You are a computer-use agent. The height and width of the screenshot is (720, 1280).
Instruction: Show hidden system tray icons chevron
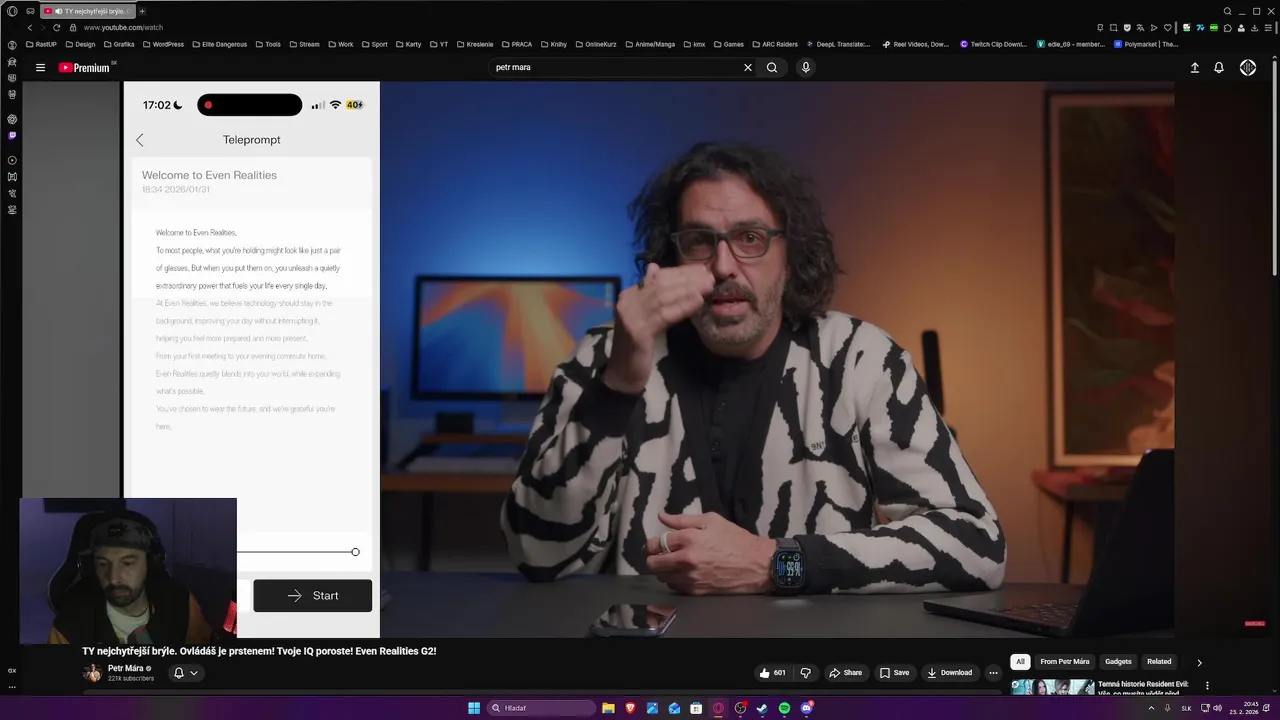click(1151, 708)
